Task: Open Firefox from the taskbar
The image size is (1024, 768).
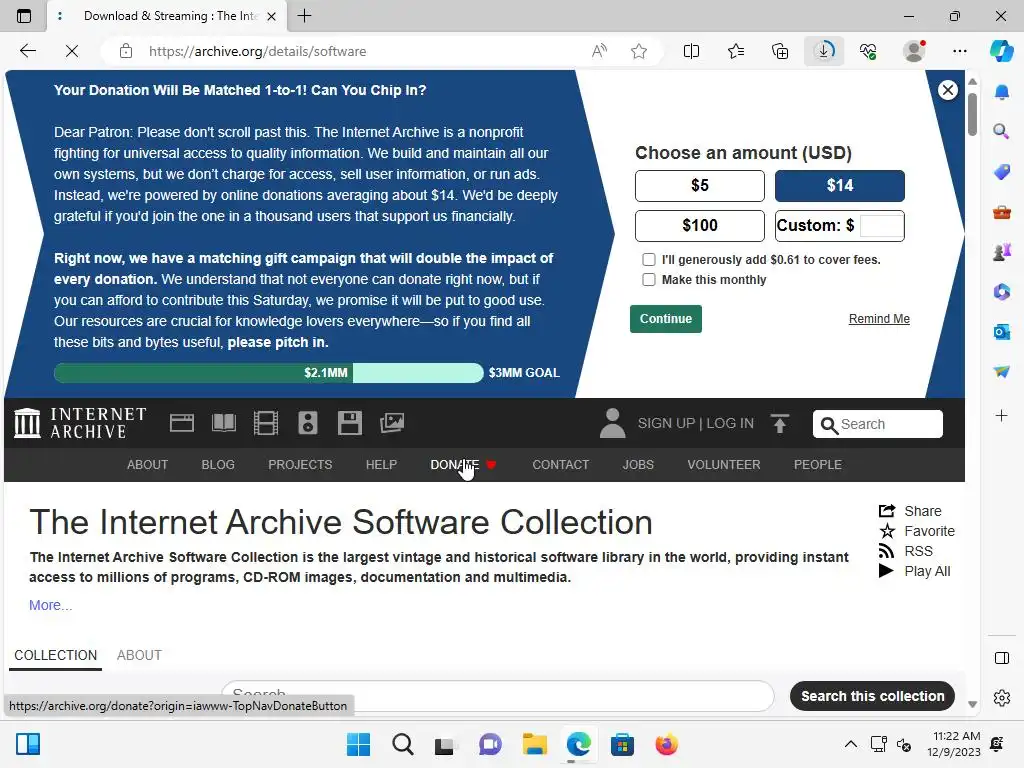Action: click(666, 744)
